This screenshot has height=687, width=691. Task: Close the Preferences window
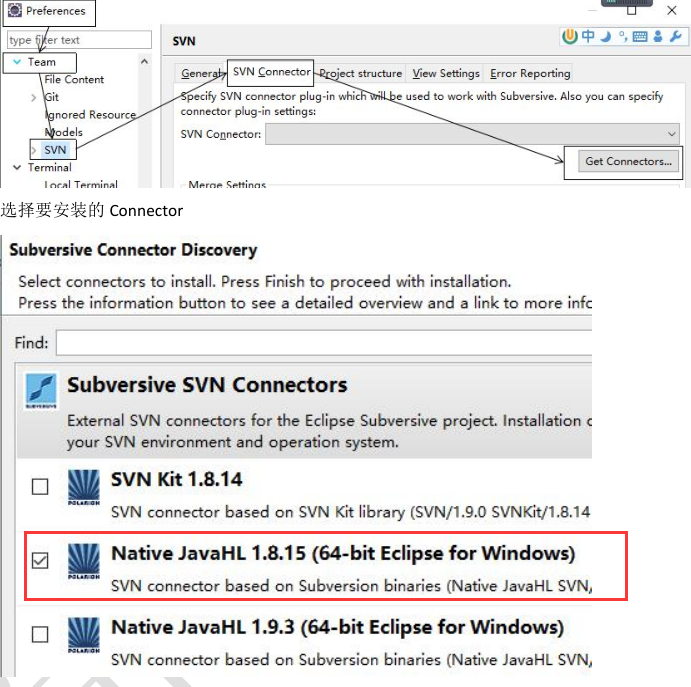672,10
